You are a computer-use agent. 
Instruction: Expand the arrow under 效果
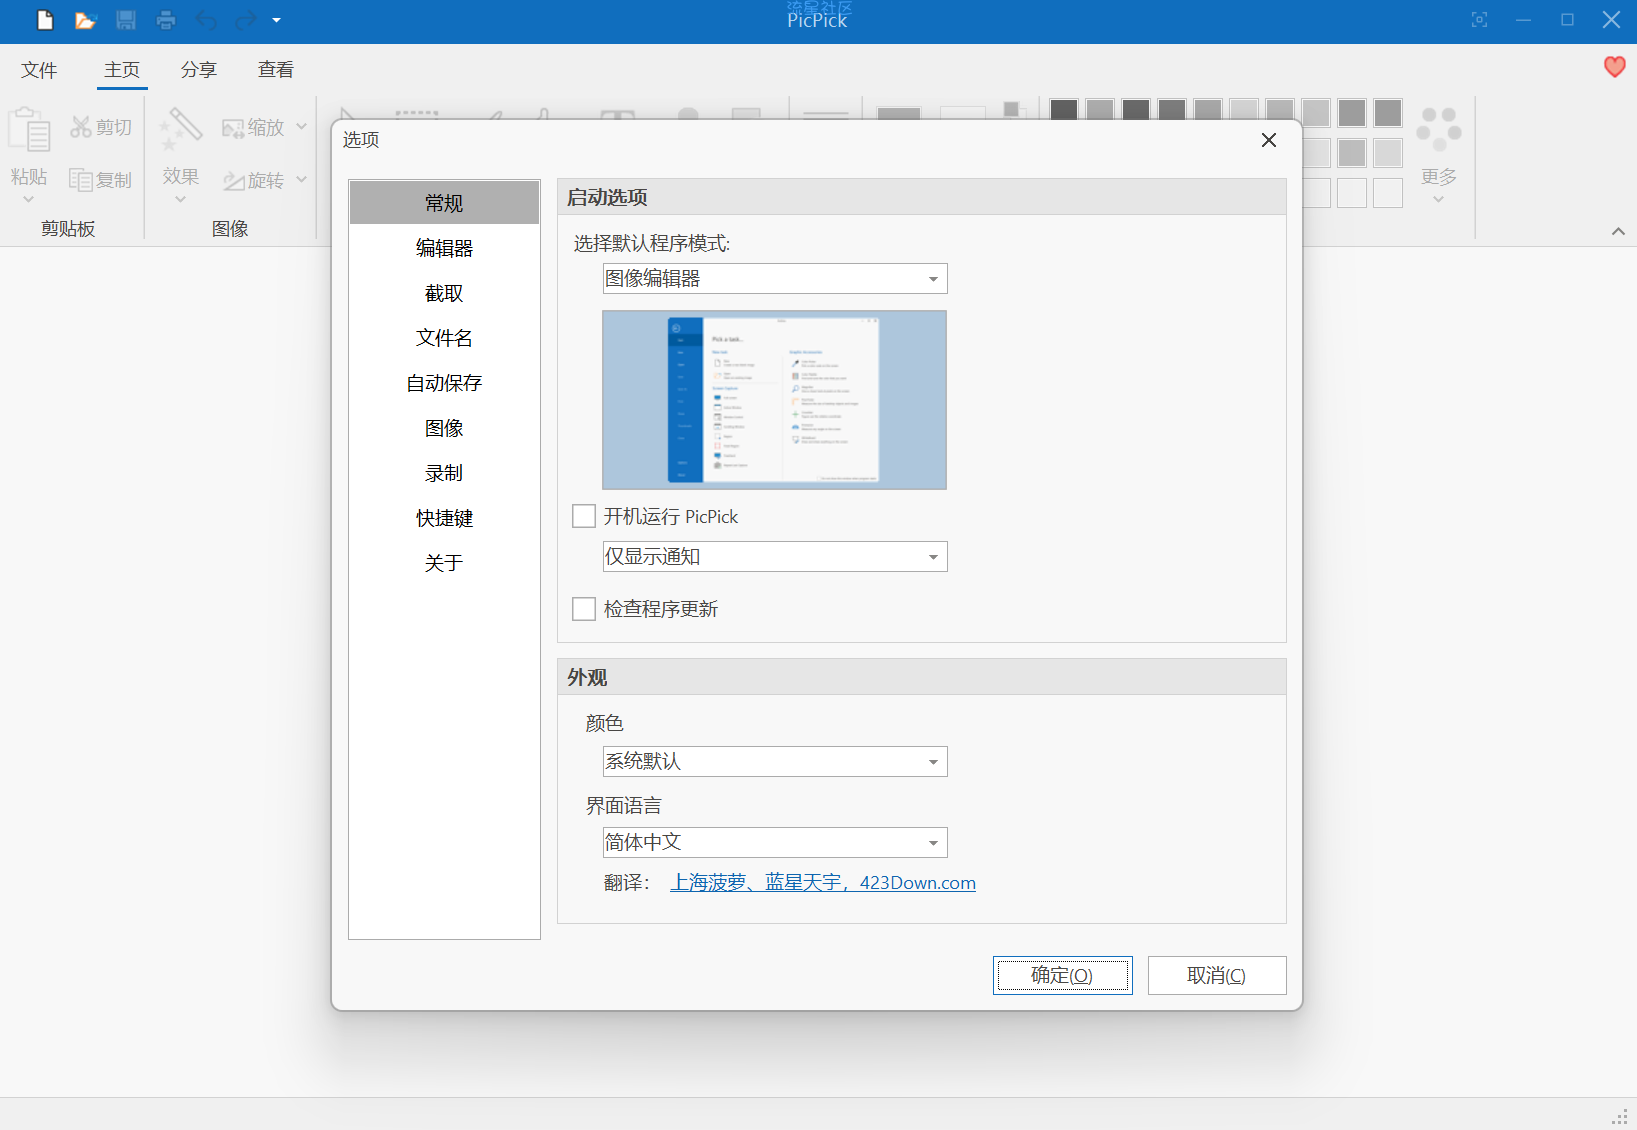point(181,199)
